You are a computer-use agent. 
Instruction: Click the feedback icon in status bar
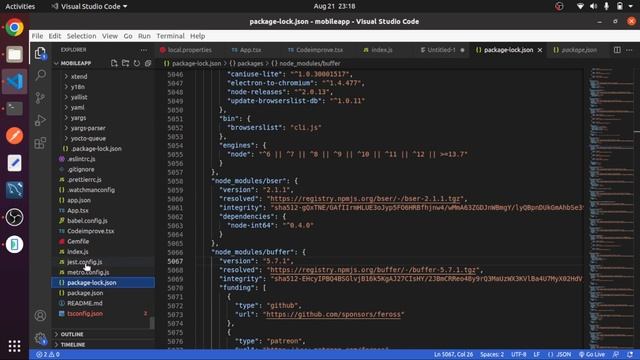(616, 354)
